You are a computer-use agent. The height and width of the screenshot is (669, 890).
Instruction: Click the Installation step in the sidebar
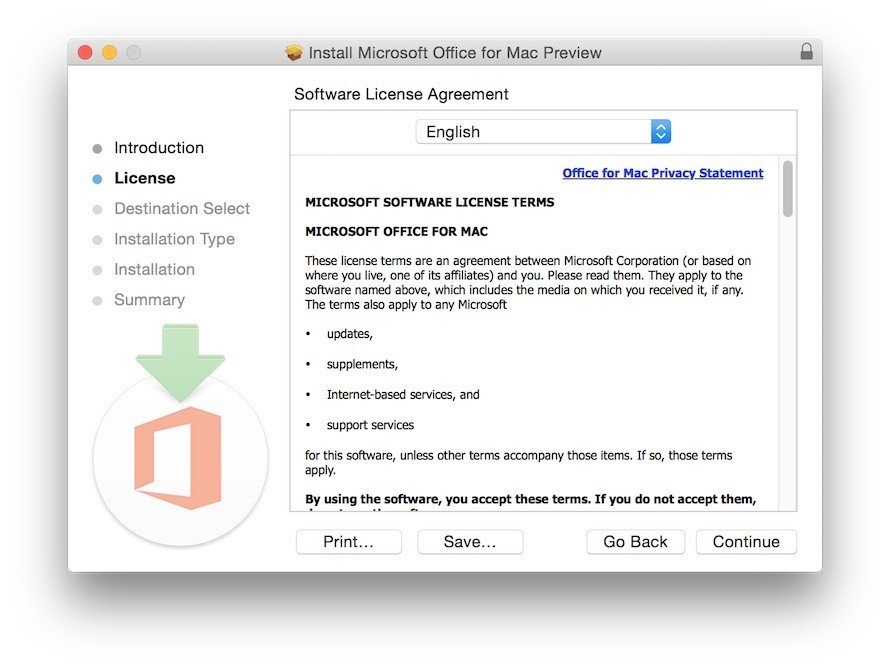(x=154, y=270)
